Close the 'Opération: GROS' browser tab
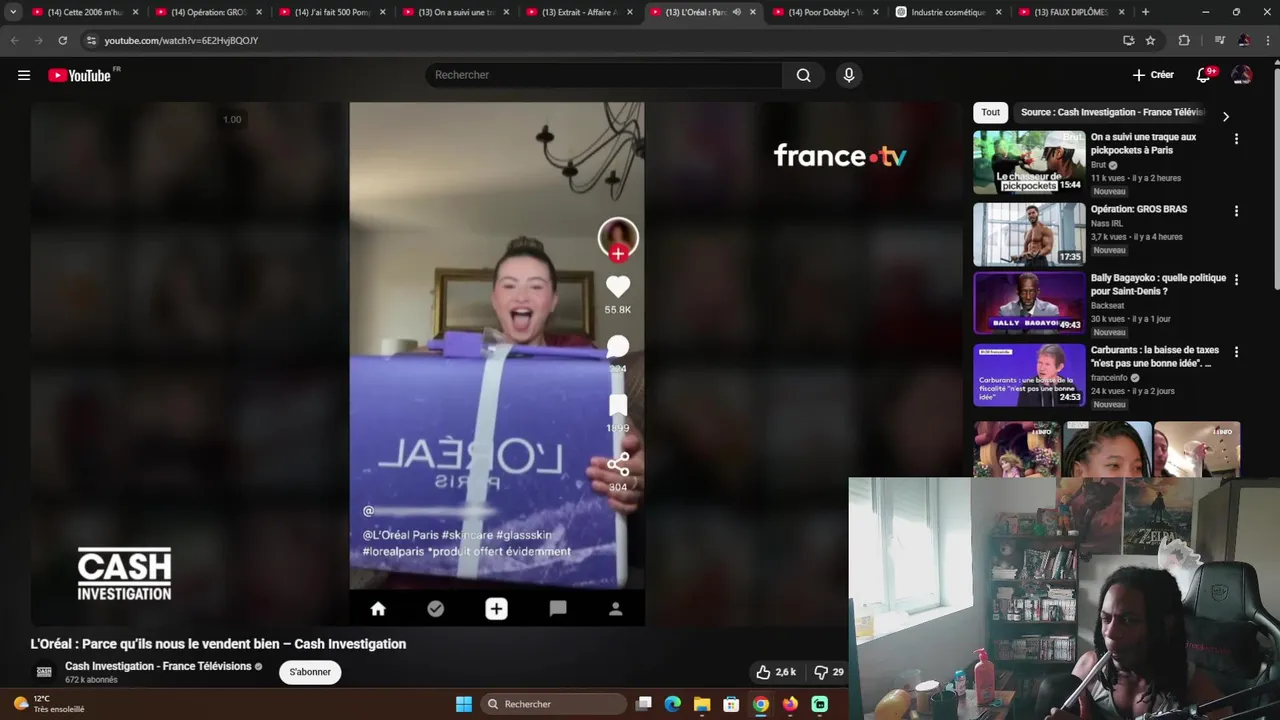 point(259,12)
